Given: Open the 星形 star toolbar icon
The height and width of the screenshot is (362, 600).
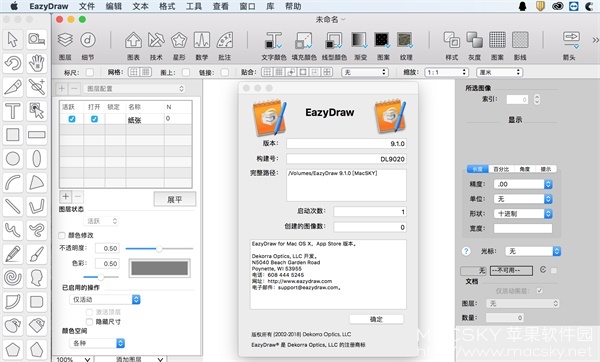Looking at the screenshot, I should (x=179, y=46).
